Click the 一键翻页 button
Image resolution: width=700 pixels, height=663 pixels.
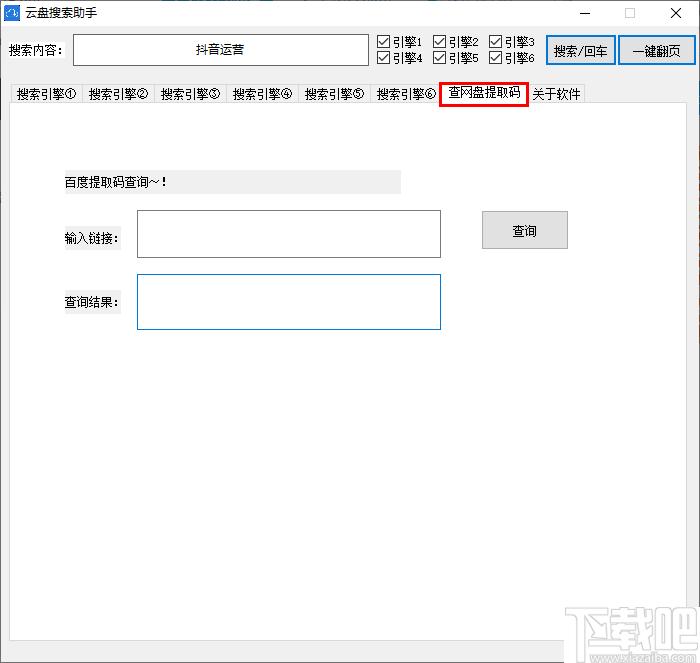tap(657, 51)
